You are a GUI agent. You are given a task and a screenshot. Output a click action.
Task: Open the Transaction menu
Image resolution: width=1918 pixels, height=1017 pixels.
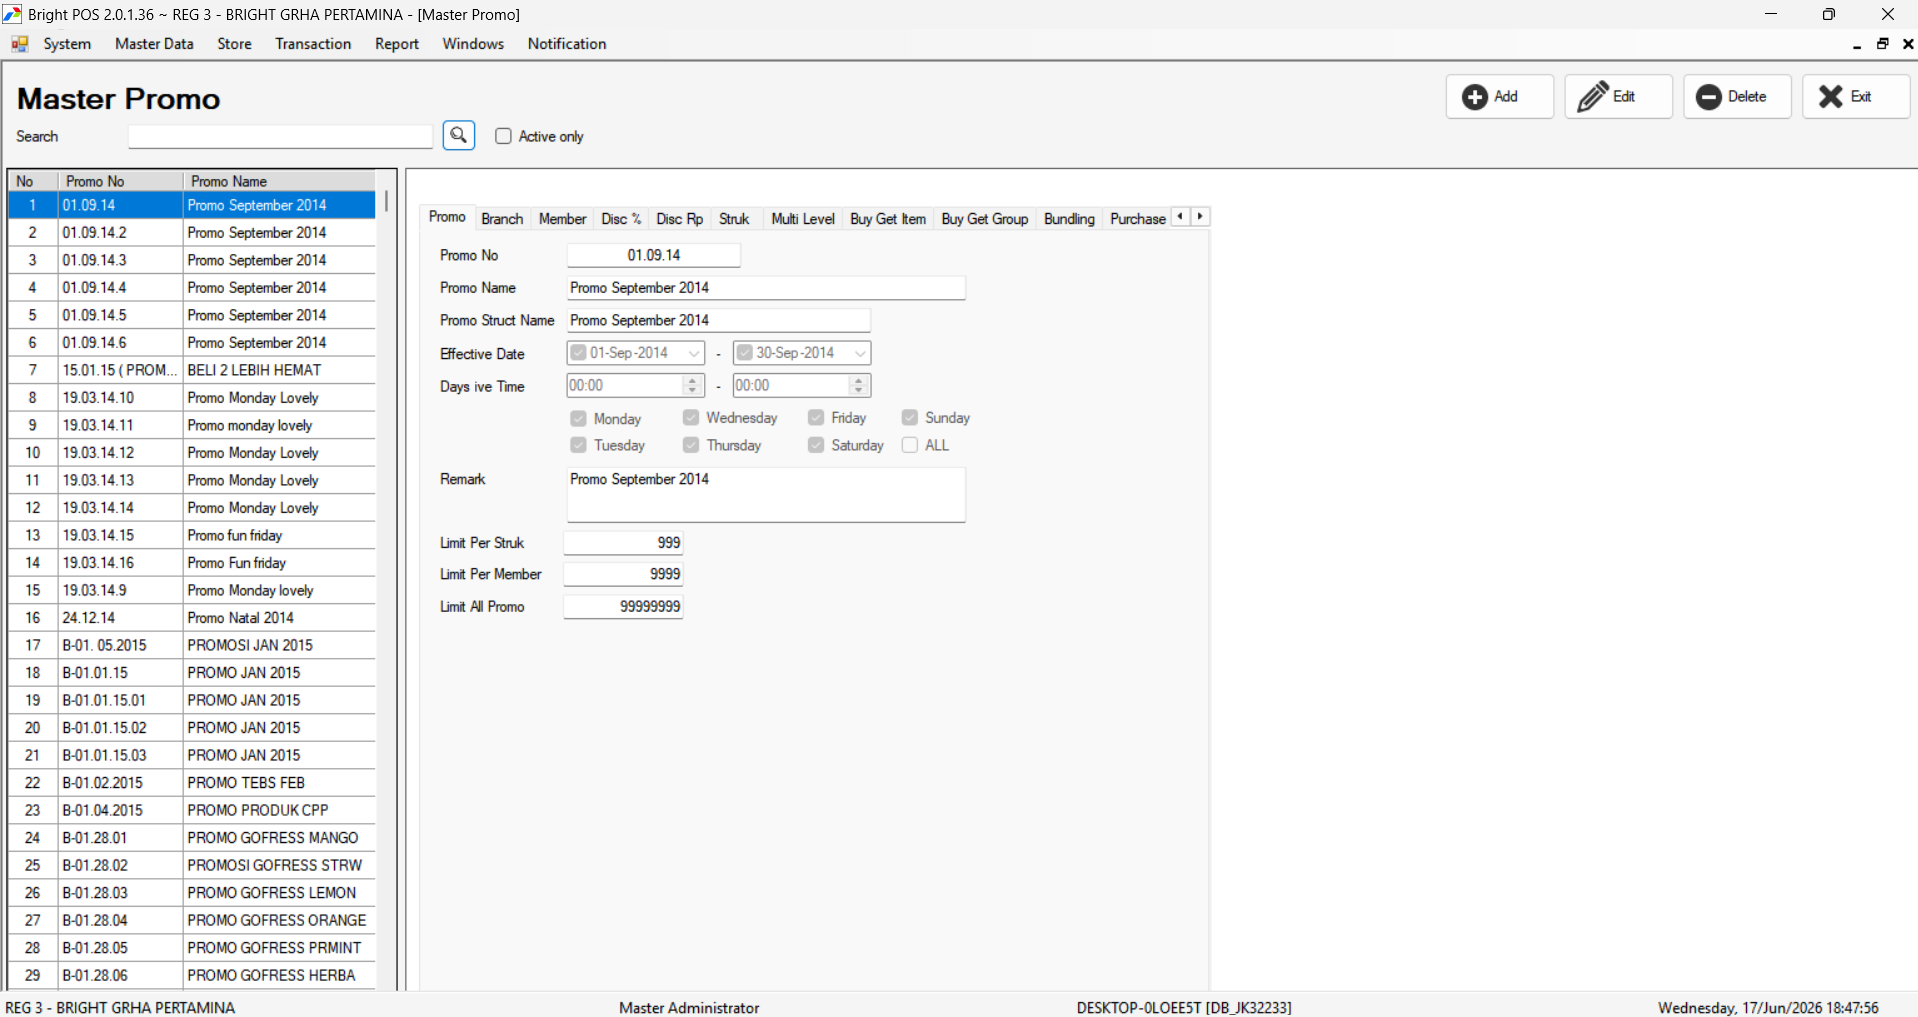[x=313, y=44]
